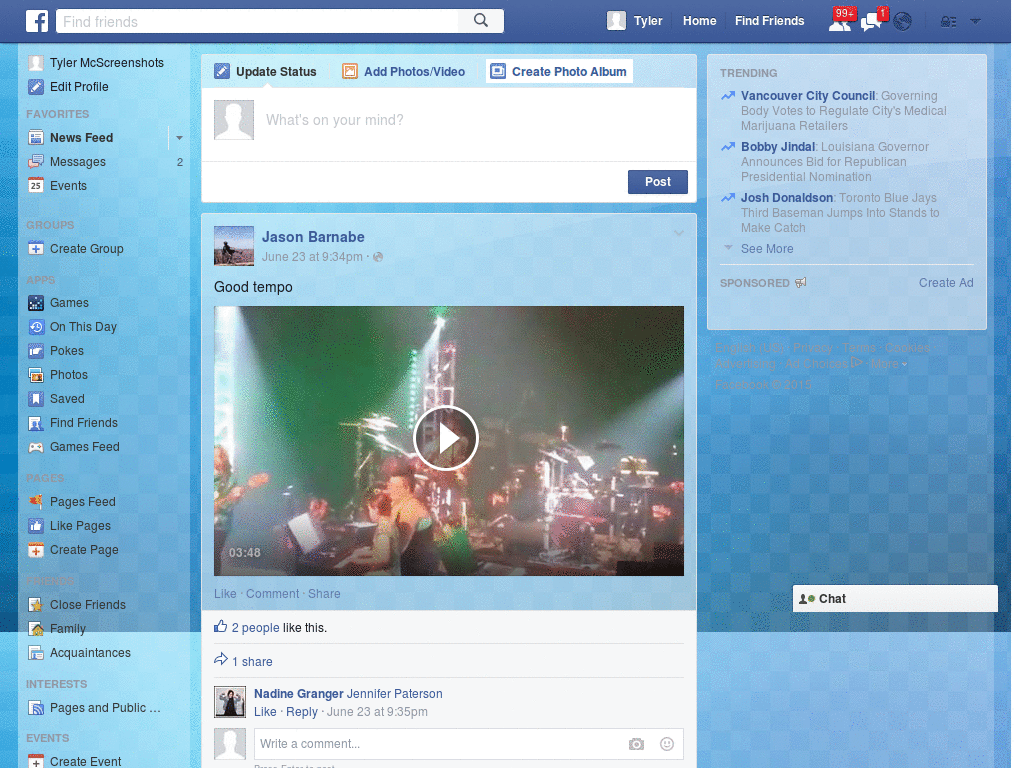Open the messages icon in top bar

tap(873, 21)
